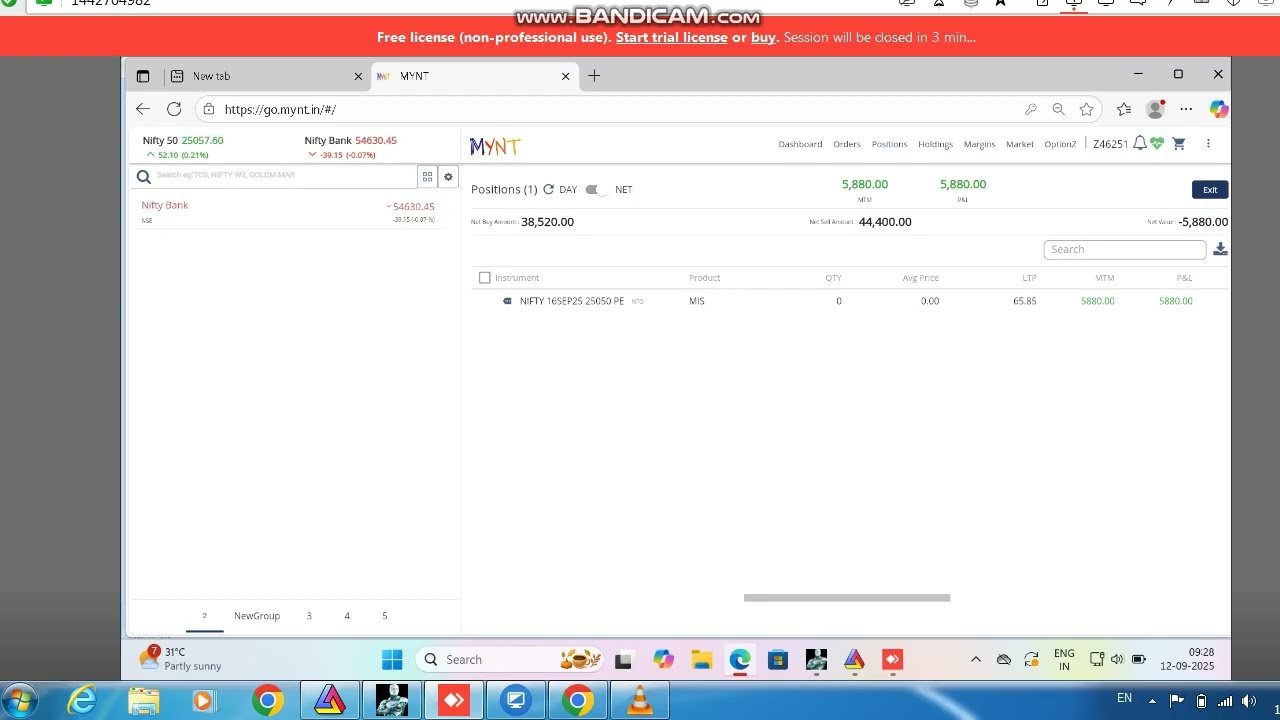Open VLC media player in taskbar
1280x720 pixels.
639,700
